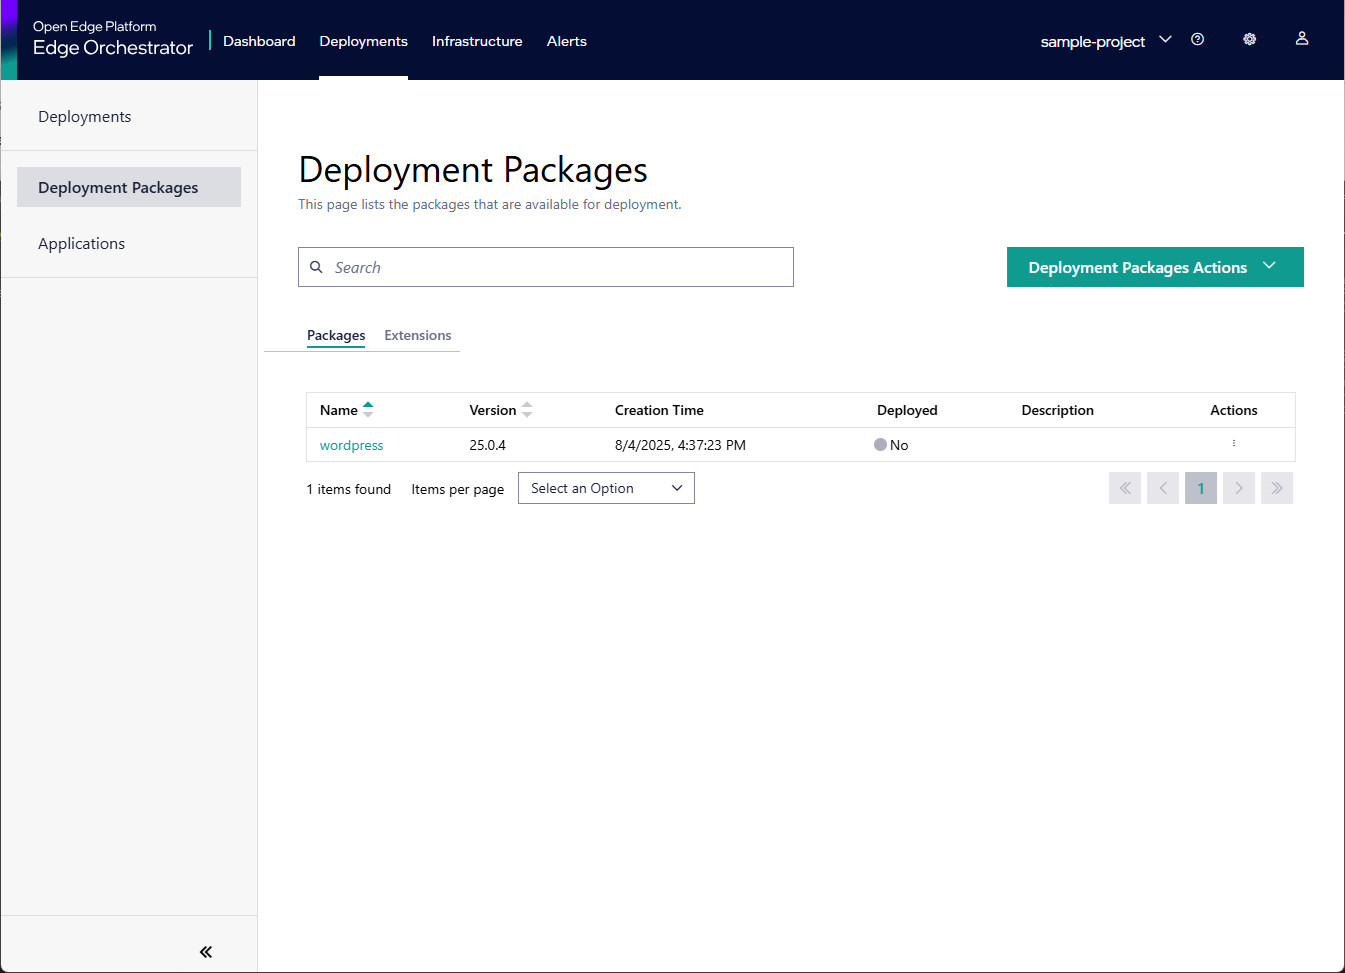Select Applications in the sidebar

coord(82,244)
